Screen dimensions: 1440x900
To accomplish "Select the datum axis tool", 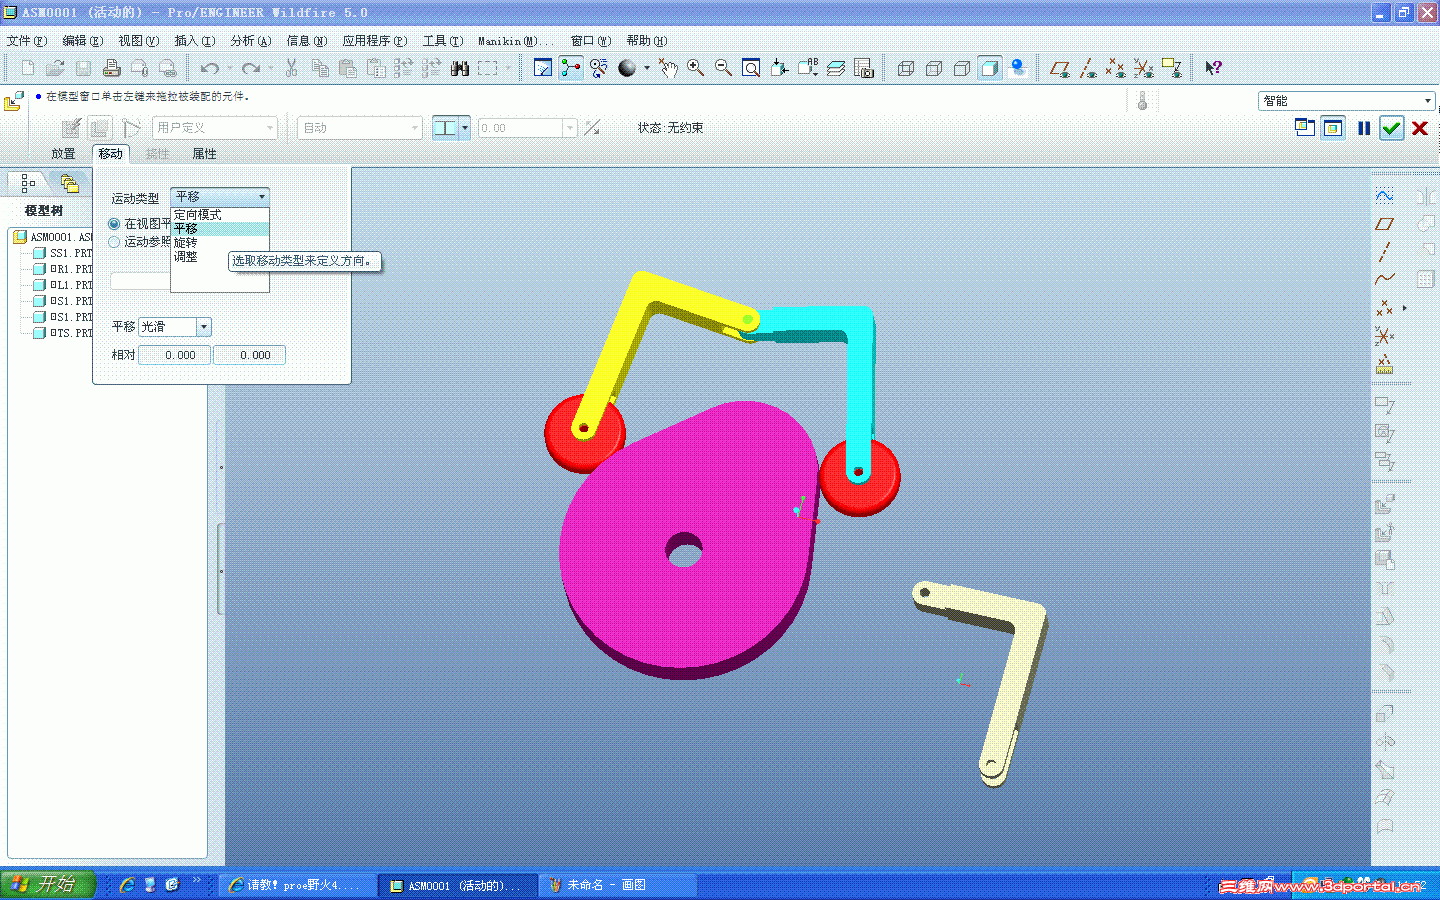I will coord(1384,251).
